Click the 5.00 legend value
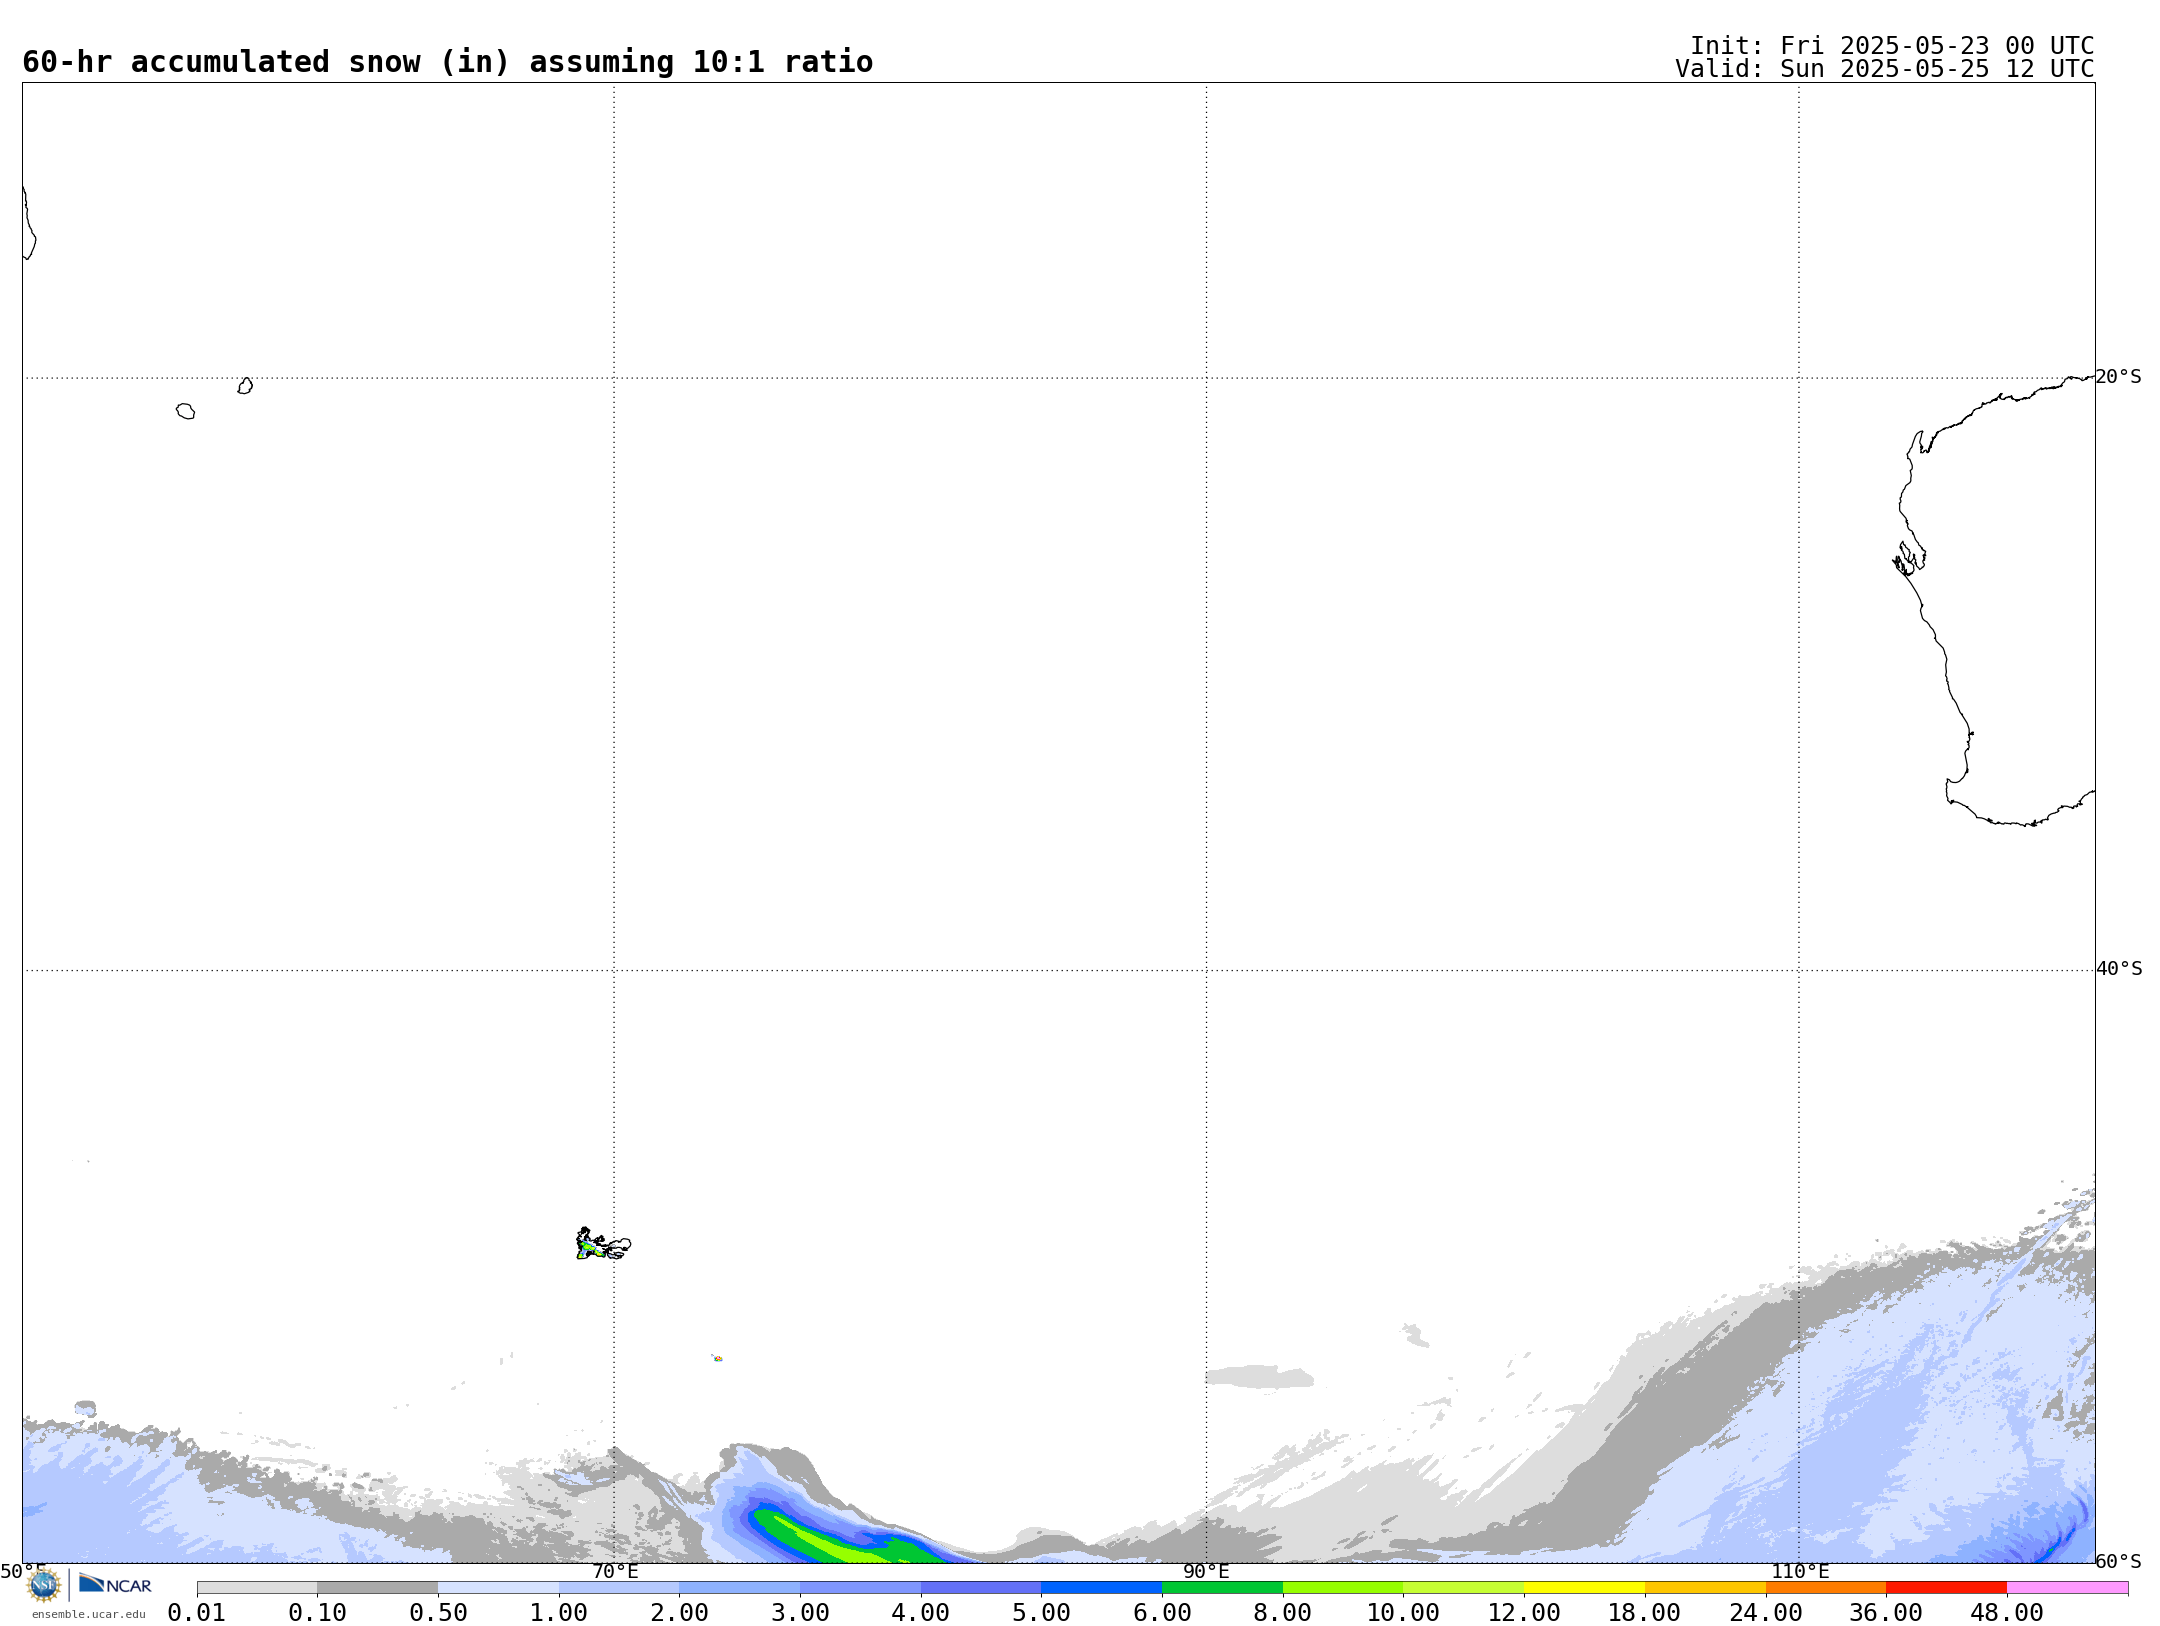 1042,1613
